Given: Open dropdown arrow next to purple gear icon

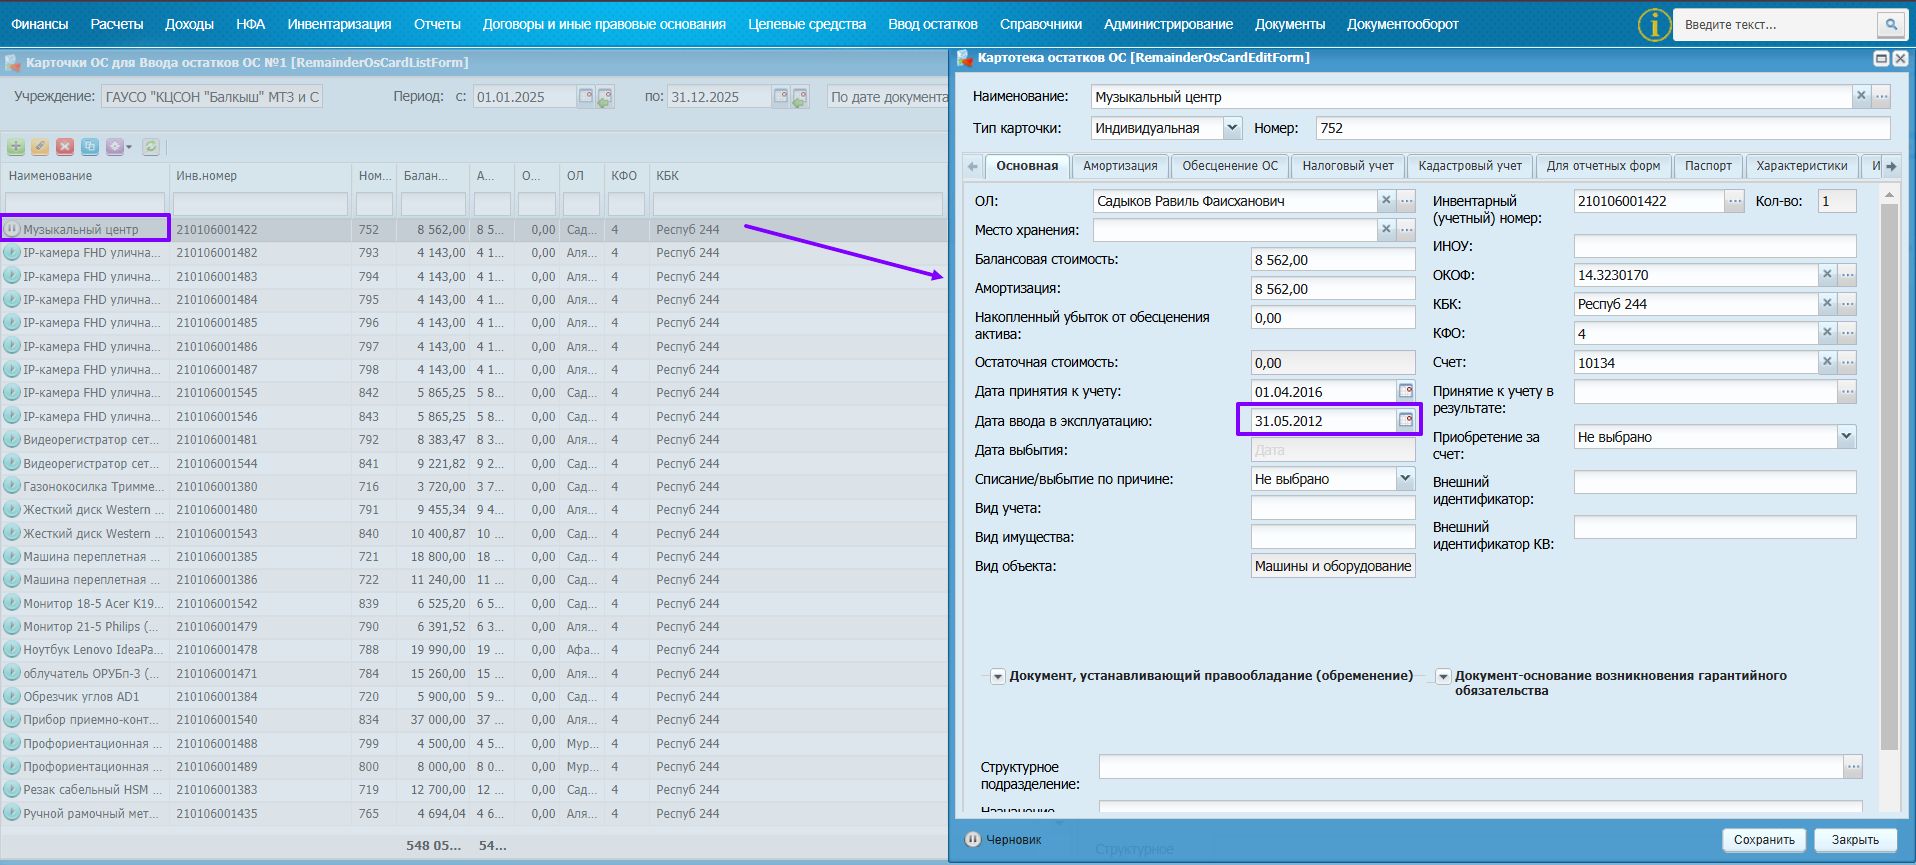Looking at the screenshot, I should pos(129,148).
